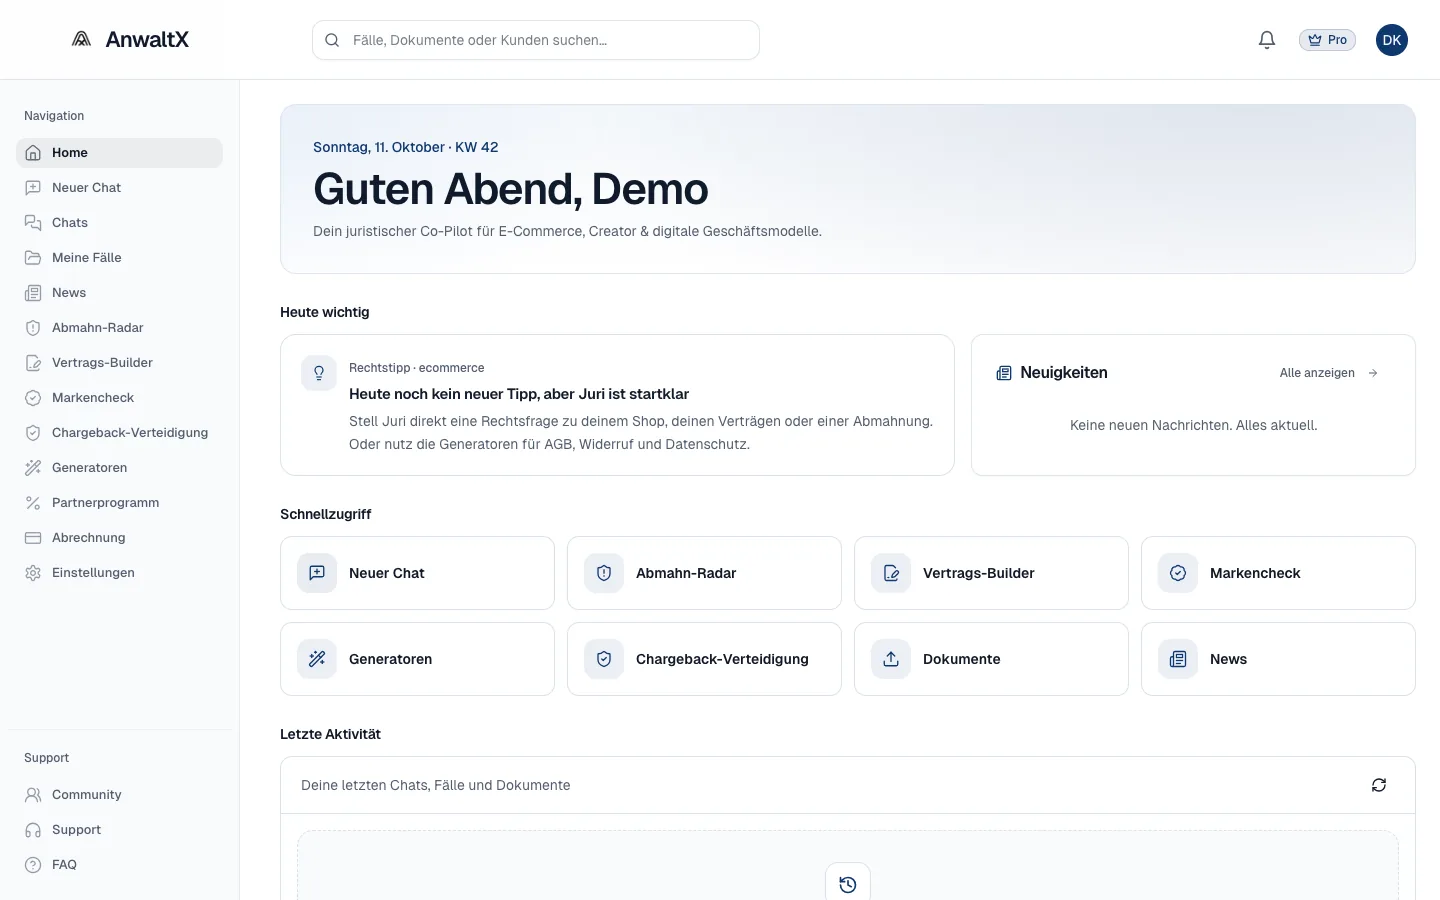The width and height of the screenshot is (1440, 900).
Task: Click the Neuigkeiten heading
Action: [1064, 373]
